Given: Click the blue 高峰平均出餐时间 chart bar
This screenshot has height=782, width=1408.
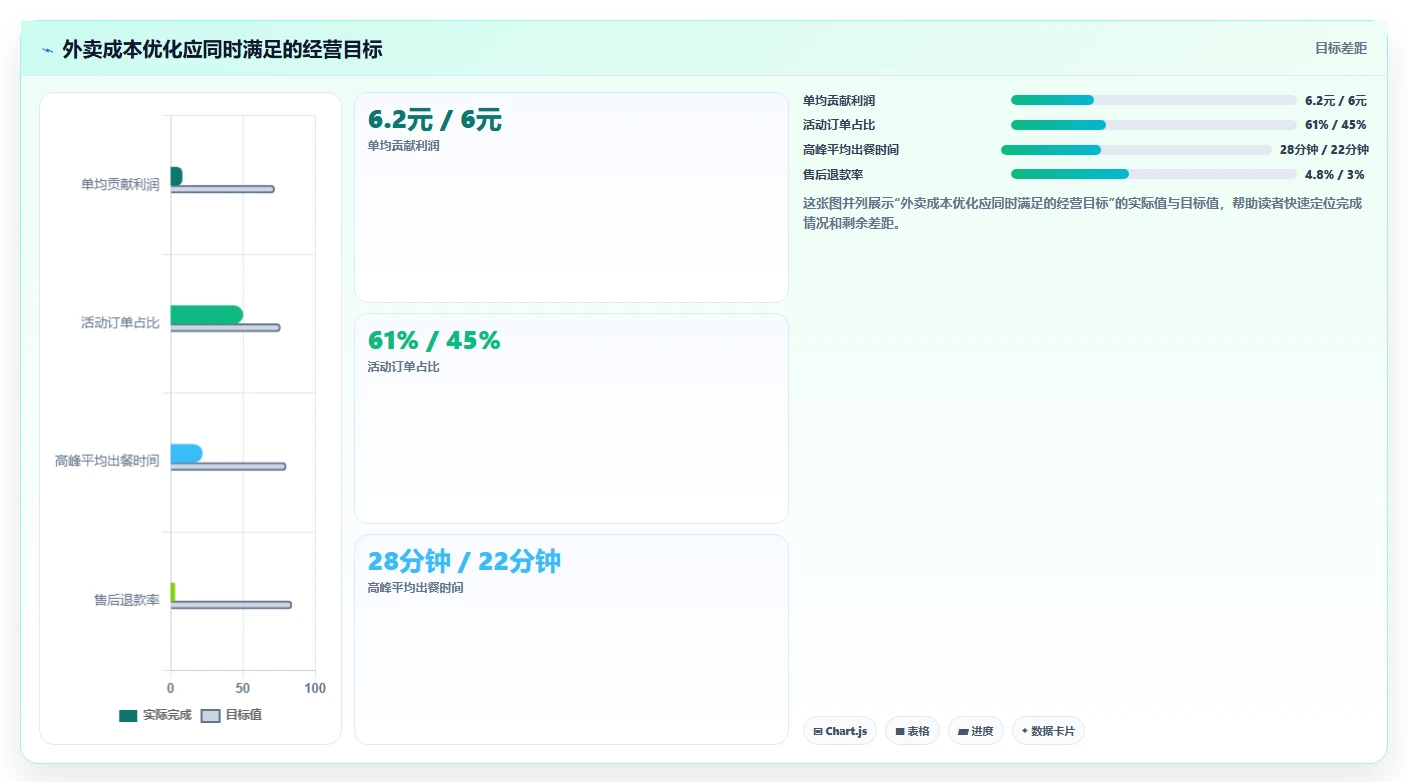Looking at the screenshot, I should pos(186,454).
